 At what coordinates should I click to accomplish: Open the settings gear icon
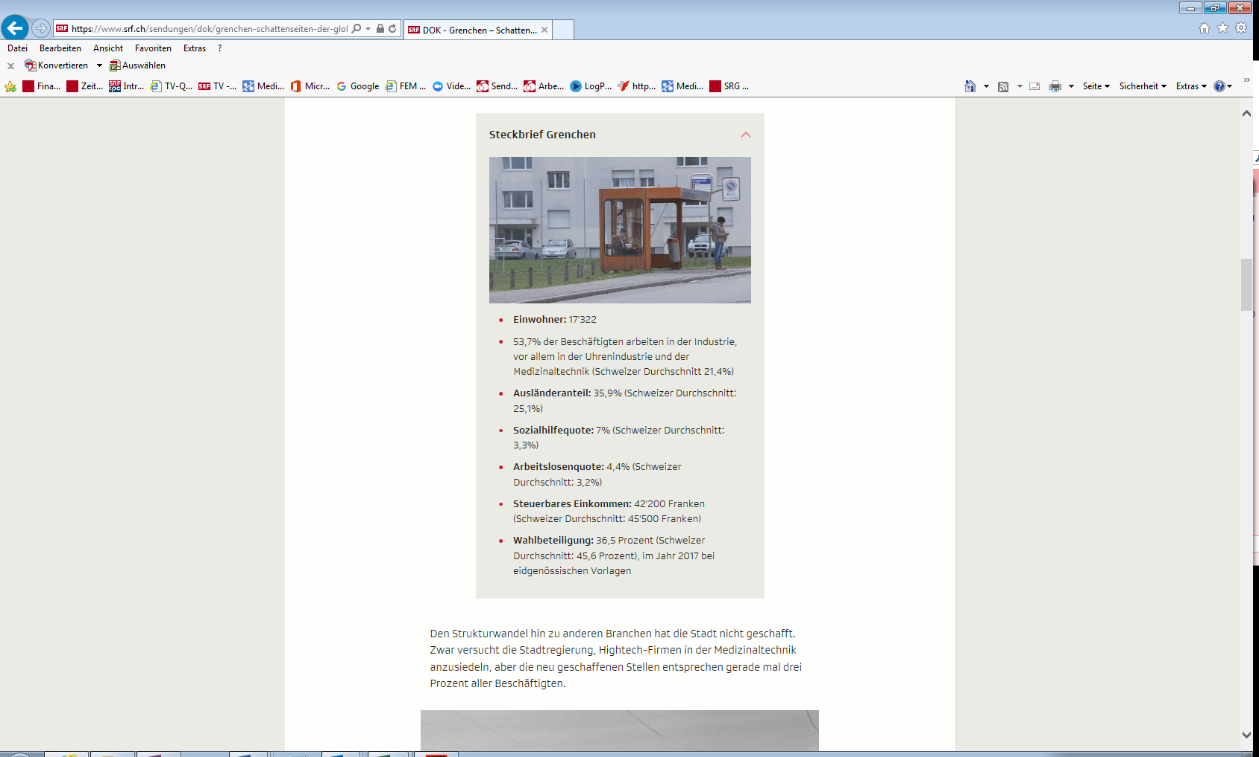(1241, 28)
